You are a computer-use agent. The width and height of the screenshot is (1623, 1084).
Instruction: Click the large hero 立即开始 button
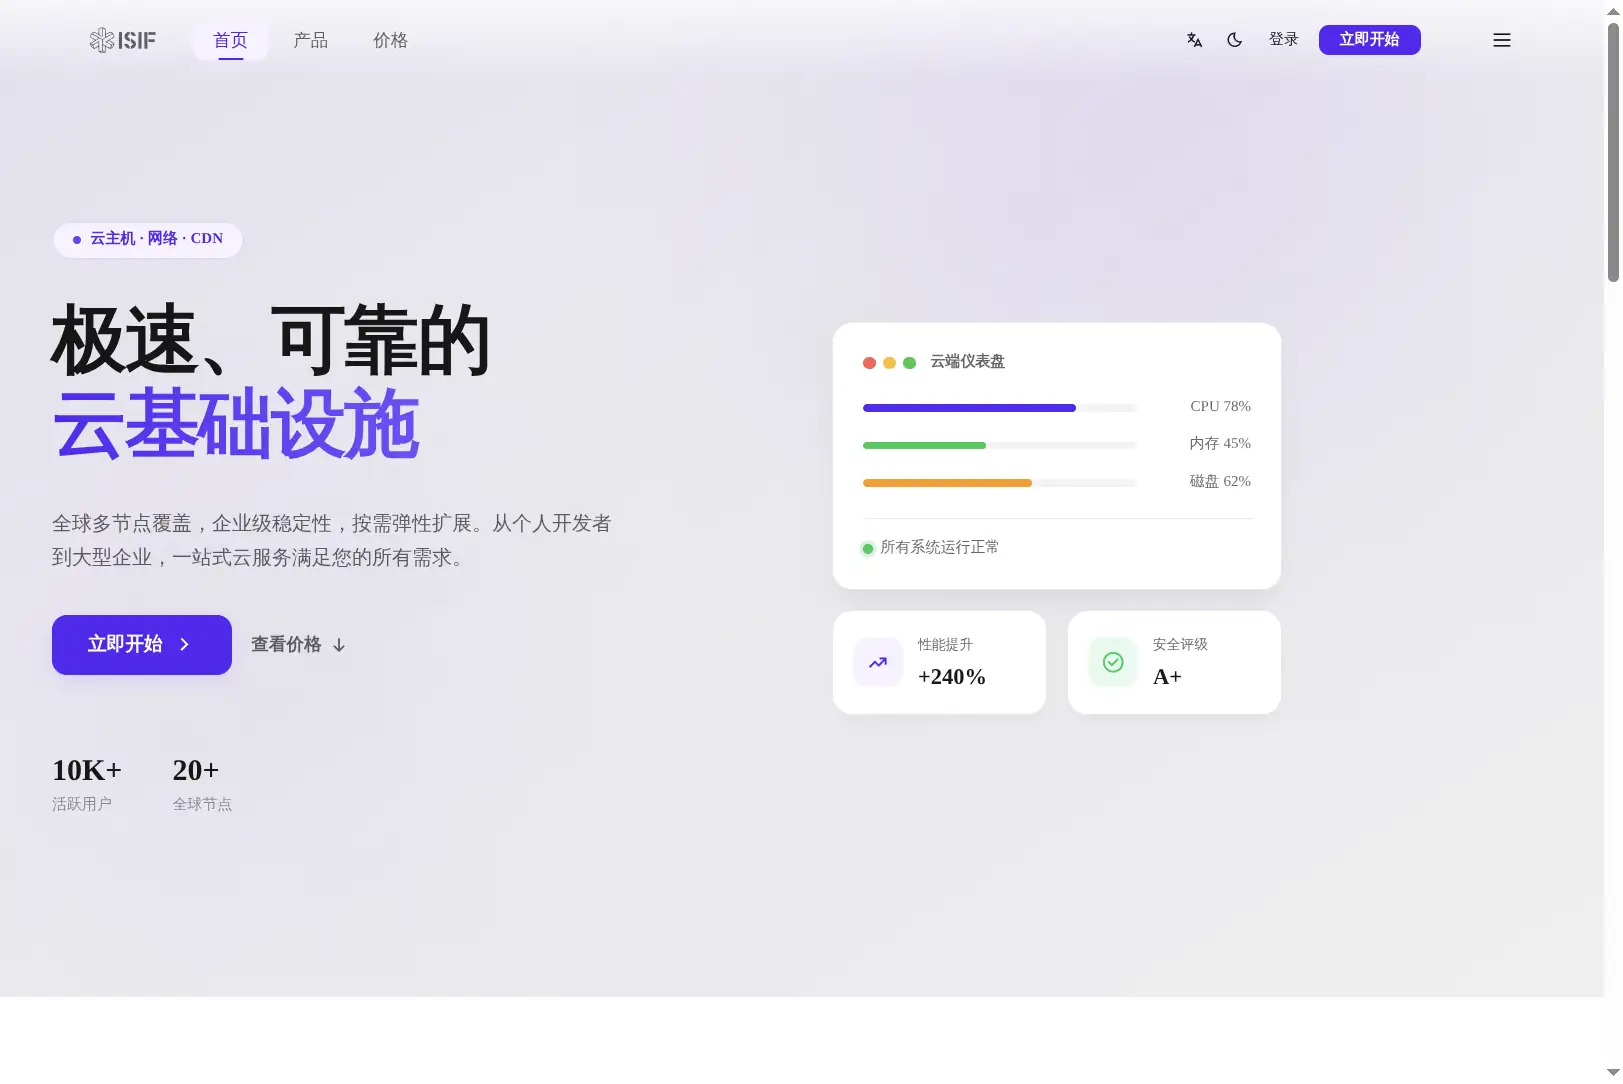tap(142, 645)
